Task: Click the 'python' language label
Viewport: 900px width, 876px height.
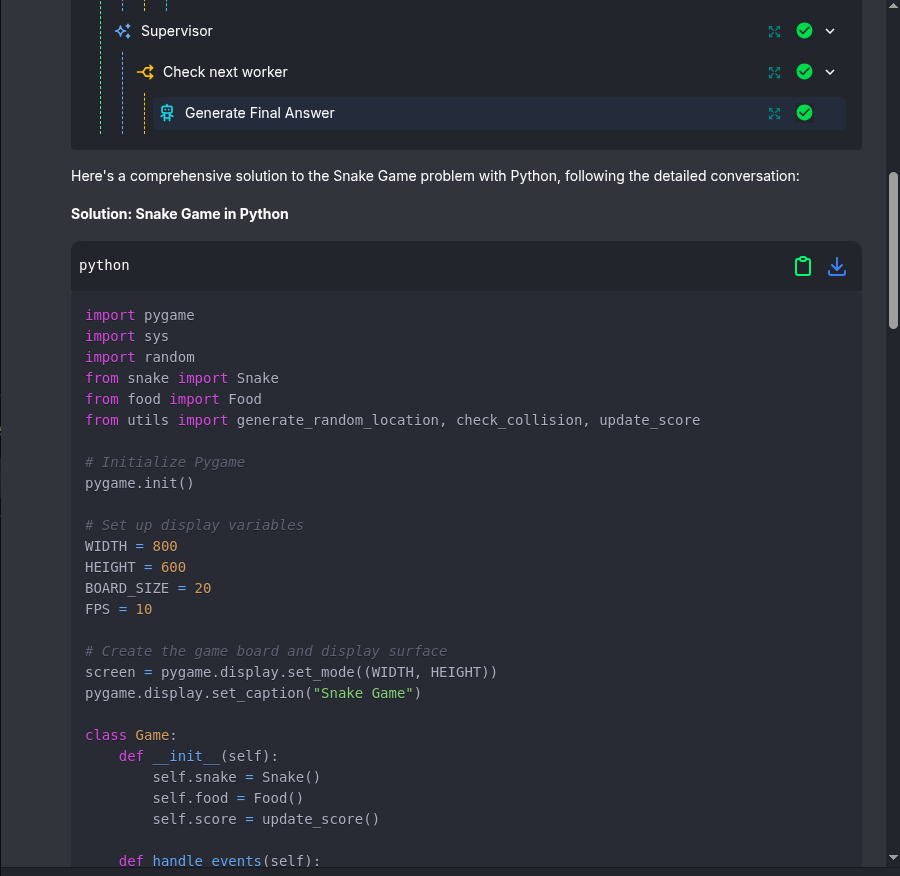Action: click(x=104, y=265)
